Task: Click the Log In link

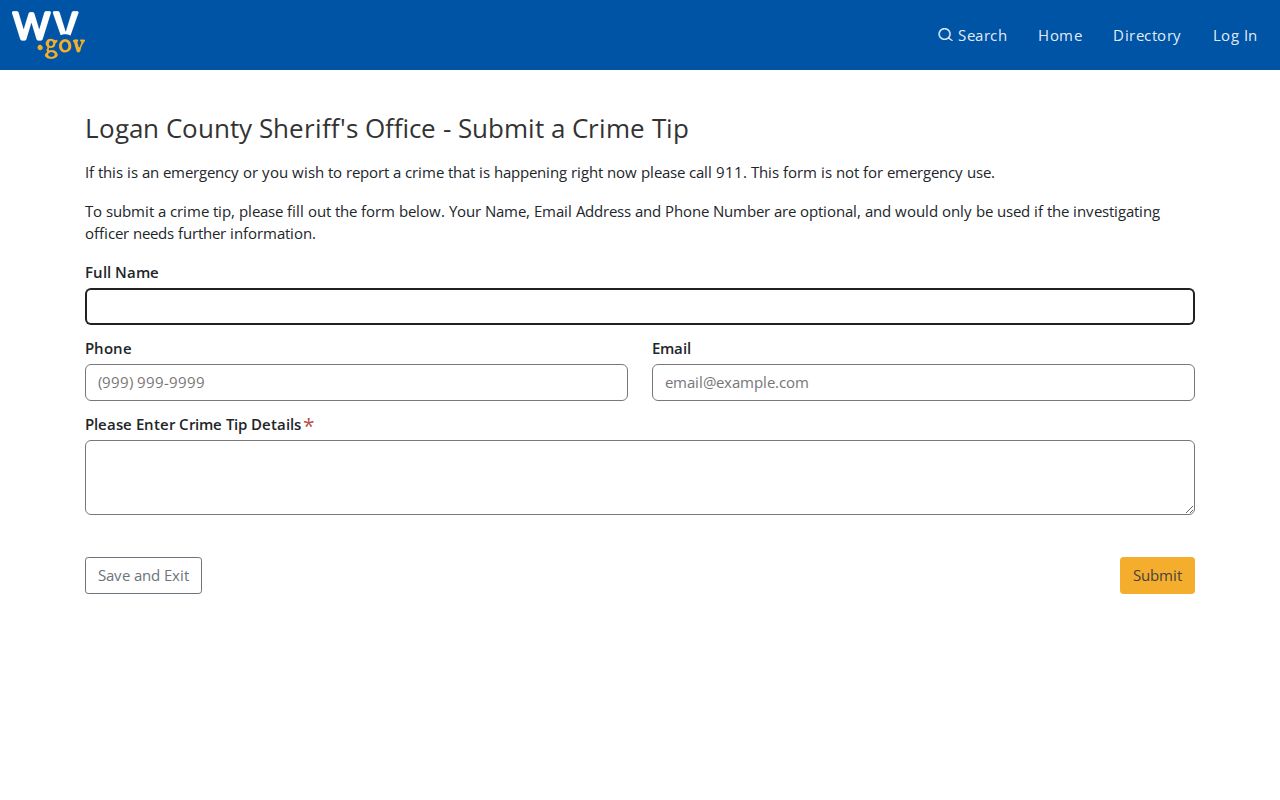Action: point(1235,35)
